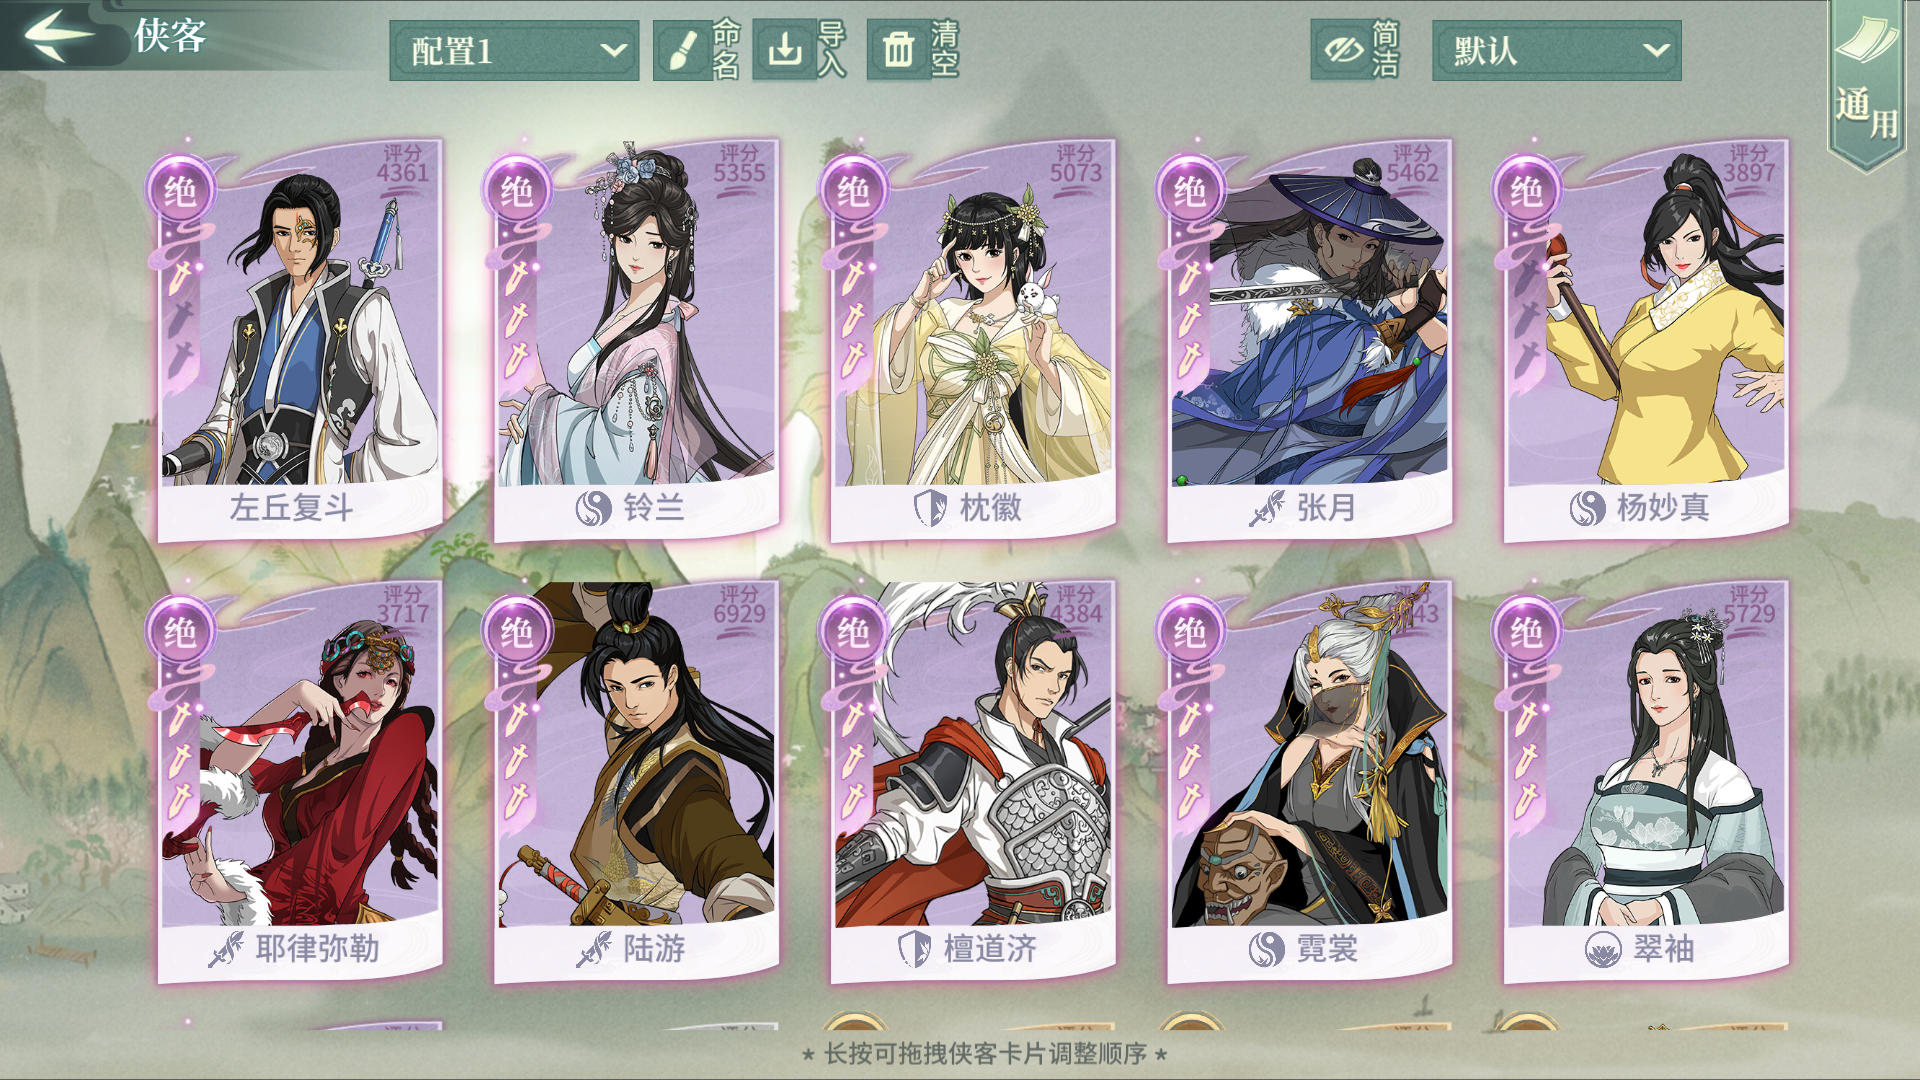Go back with the arrow icon
This screenshot has height=1080, width=1920.
[59, 36]
